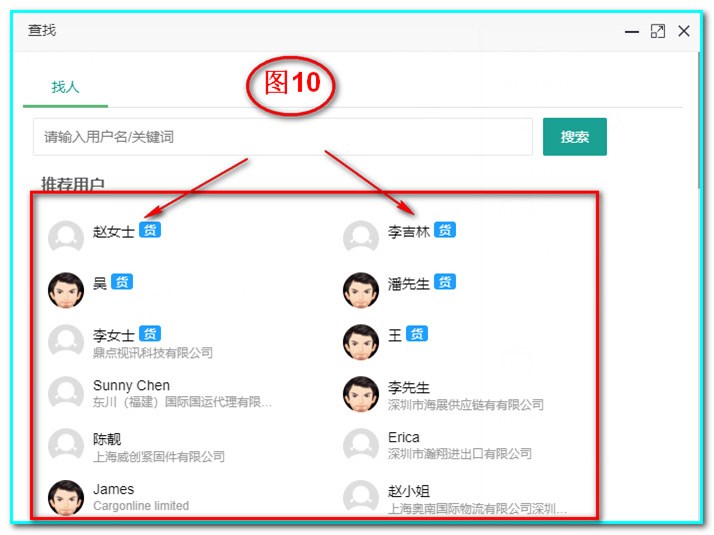Click company 深圳市海展供应链有有限公司
Screen dimensions: 714x535
466,404
